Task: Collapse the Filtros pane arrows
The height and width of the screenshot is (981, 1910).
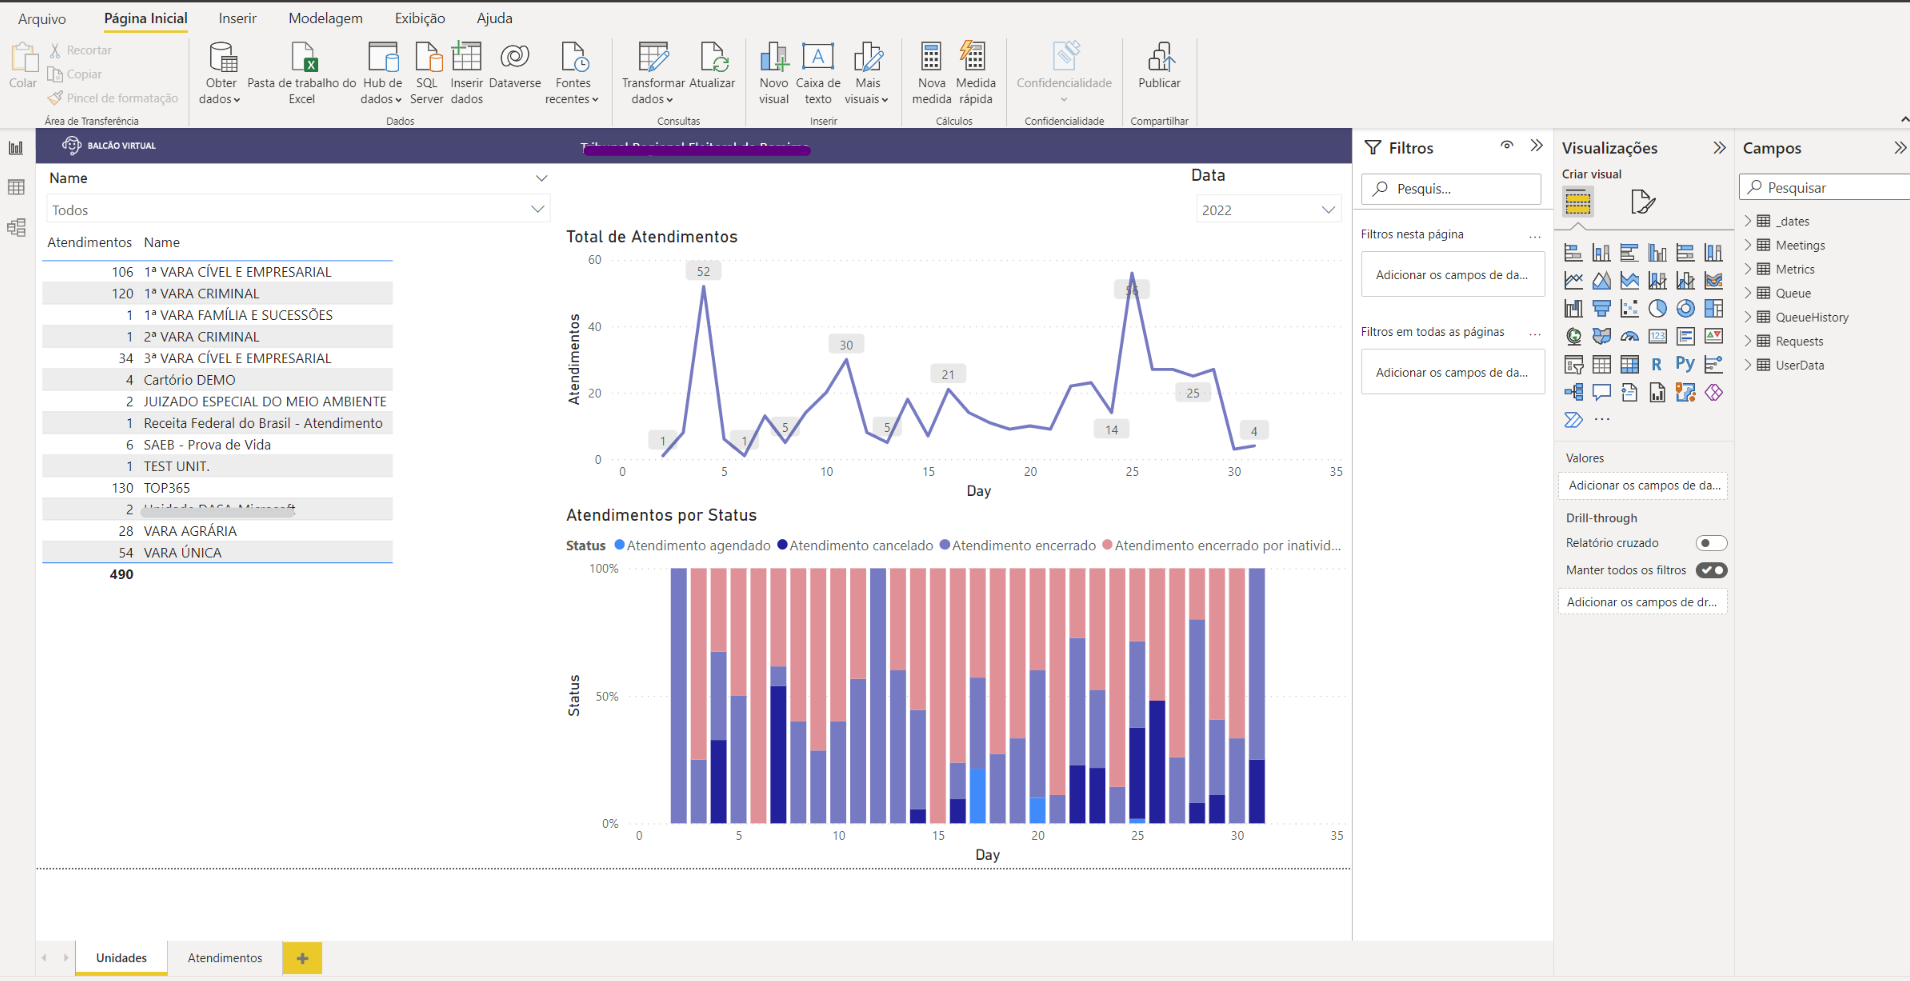Action: tap(1536, 146)
